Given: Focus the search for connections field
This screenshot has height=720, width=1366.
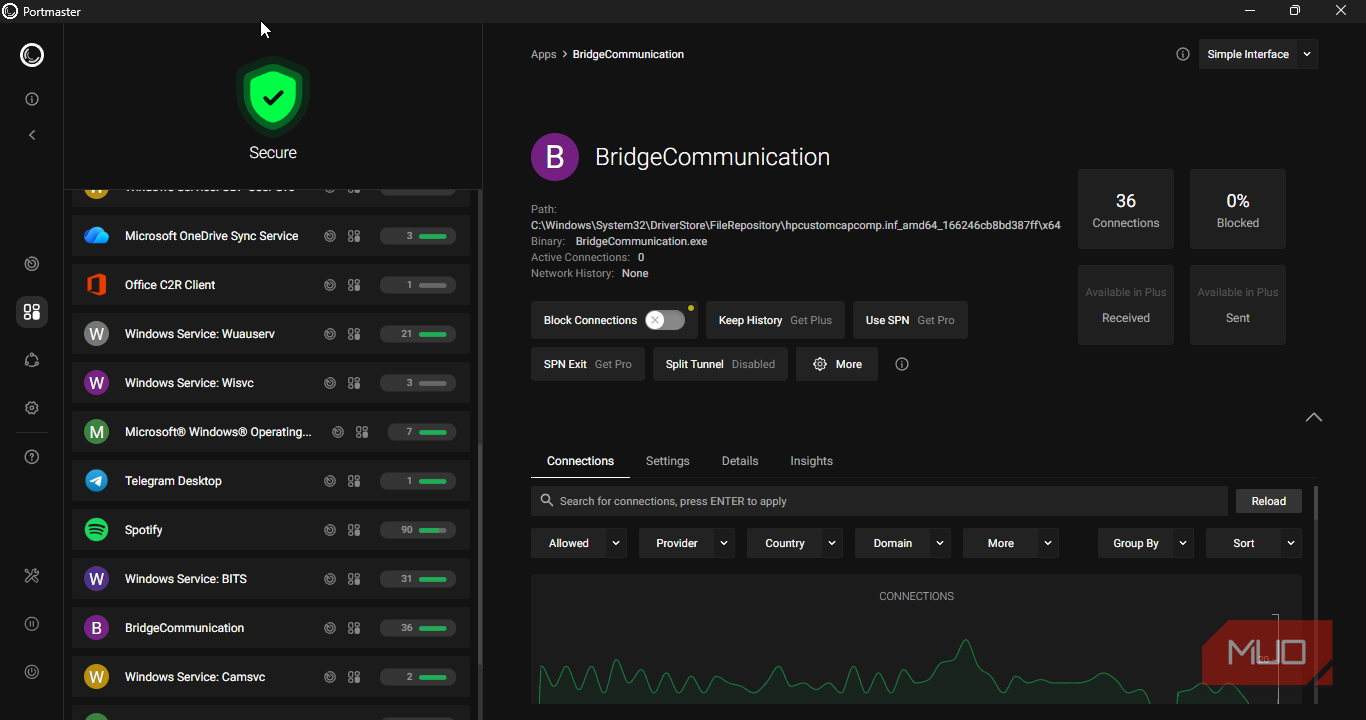Looking at the screenshot, I should pos(879,501).
